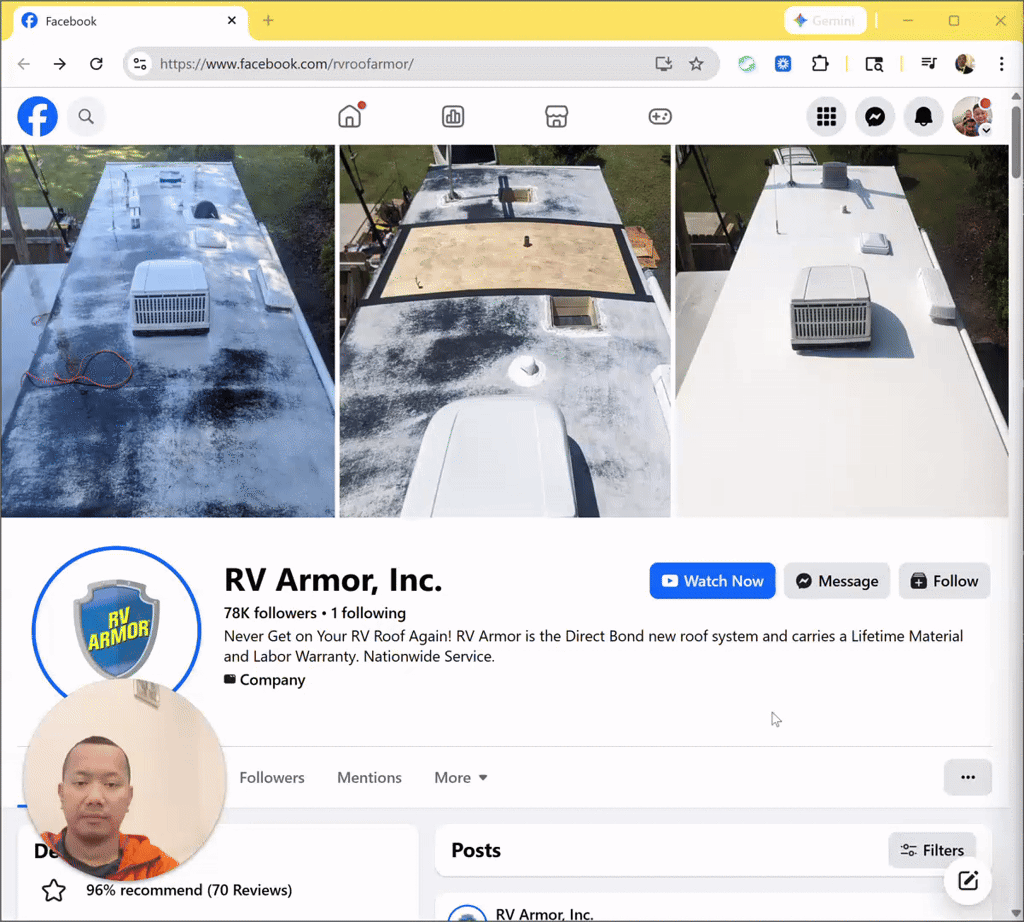The height and width of the screenshot is (922, 1024).
Task: Click the blue gear extension icon
Action: [783, 63]
